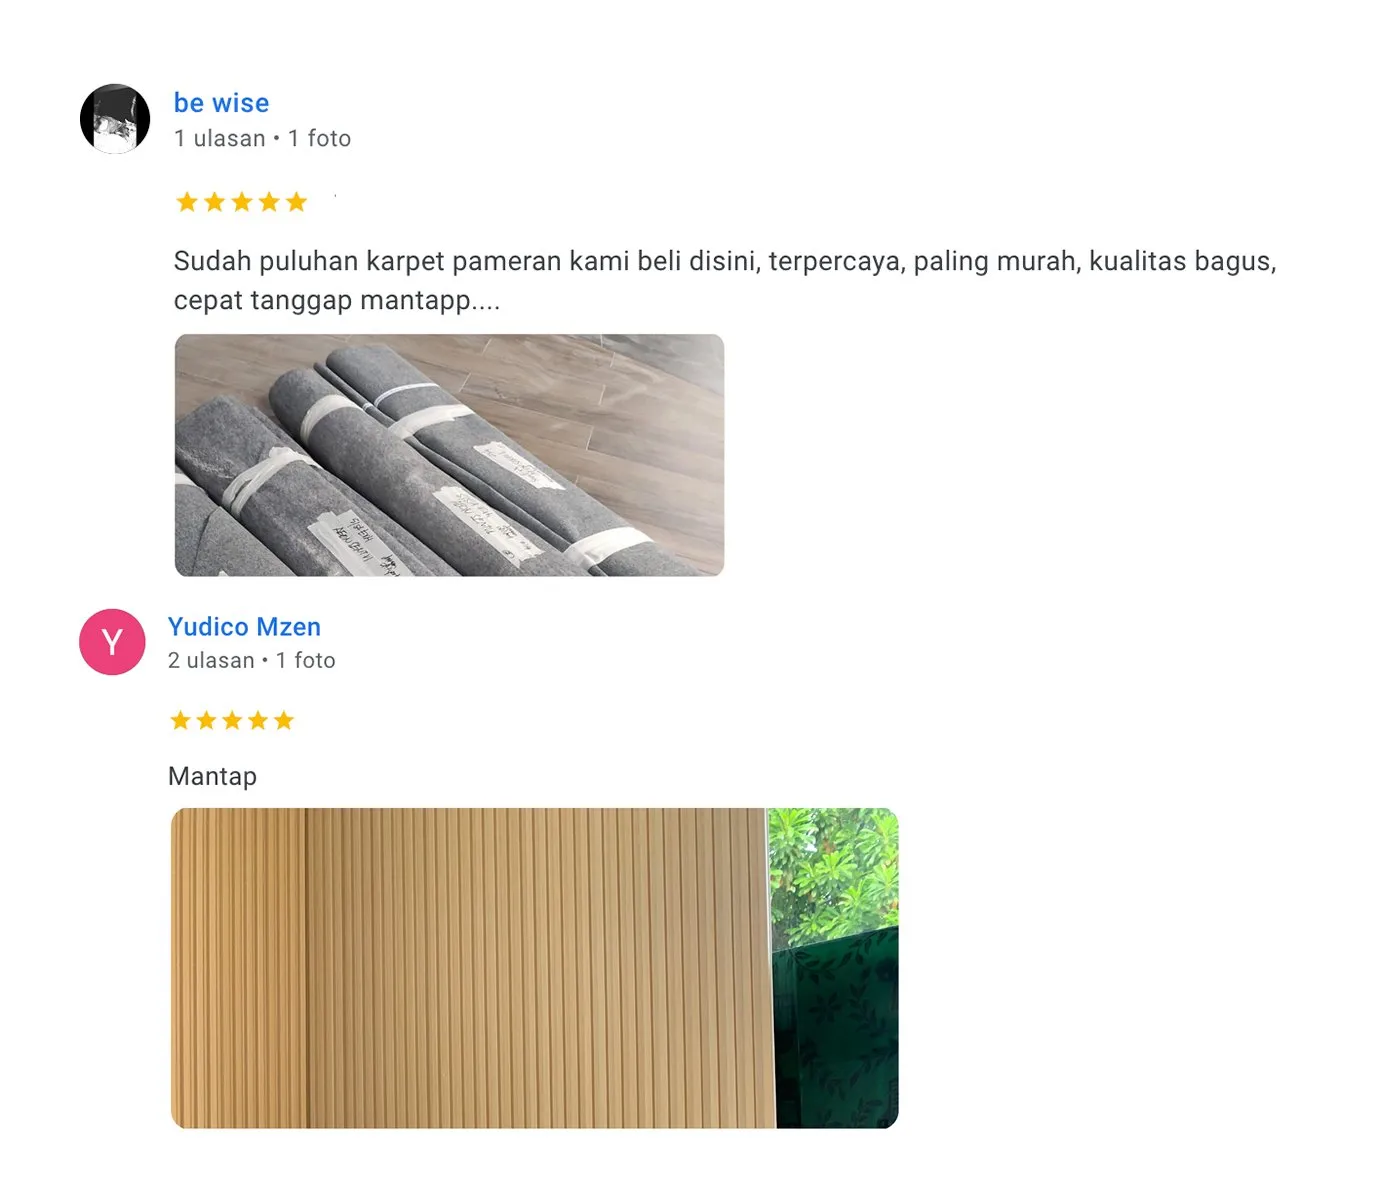View the gray carpet rolls photo
The height and width of the screenshot is (1200, 1380).
(x=449, y=455)
